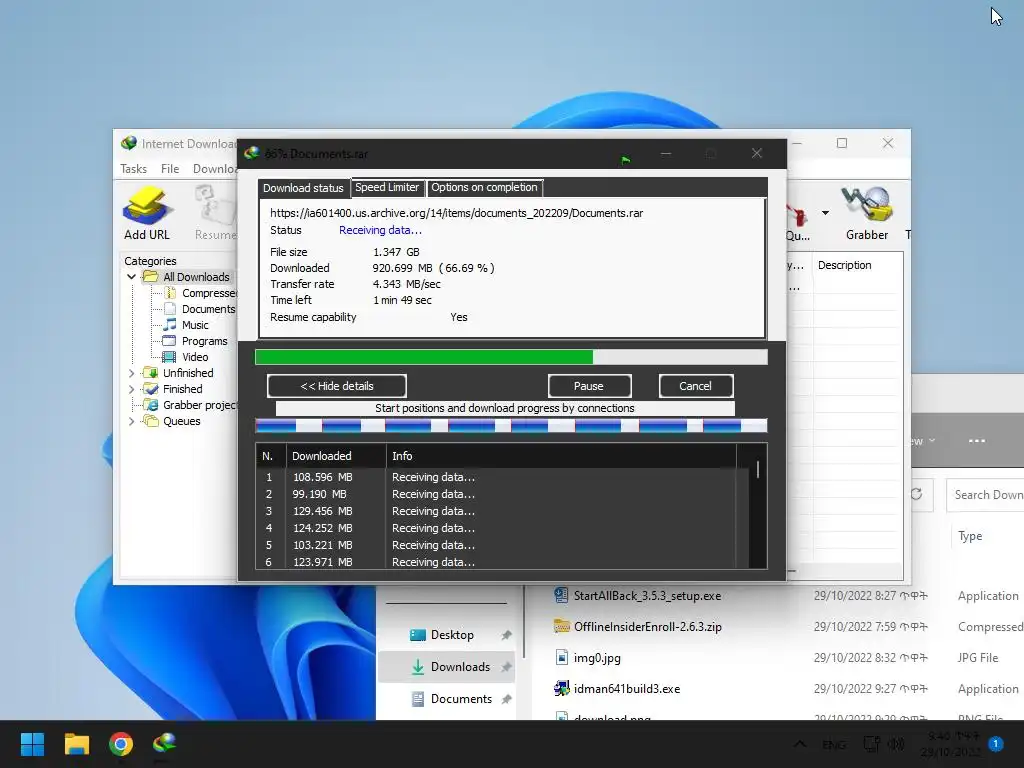Viewport: 1024px width, 768px height.
Task: Select the Programs category
Action: [x=204, y=341]
